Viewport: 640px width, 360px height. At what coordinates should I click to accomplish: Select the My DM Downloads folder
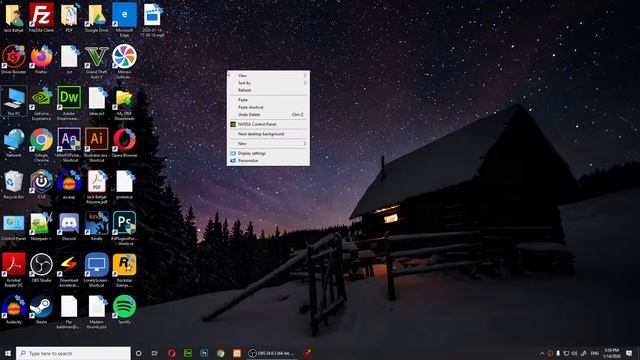124,103
